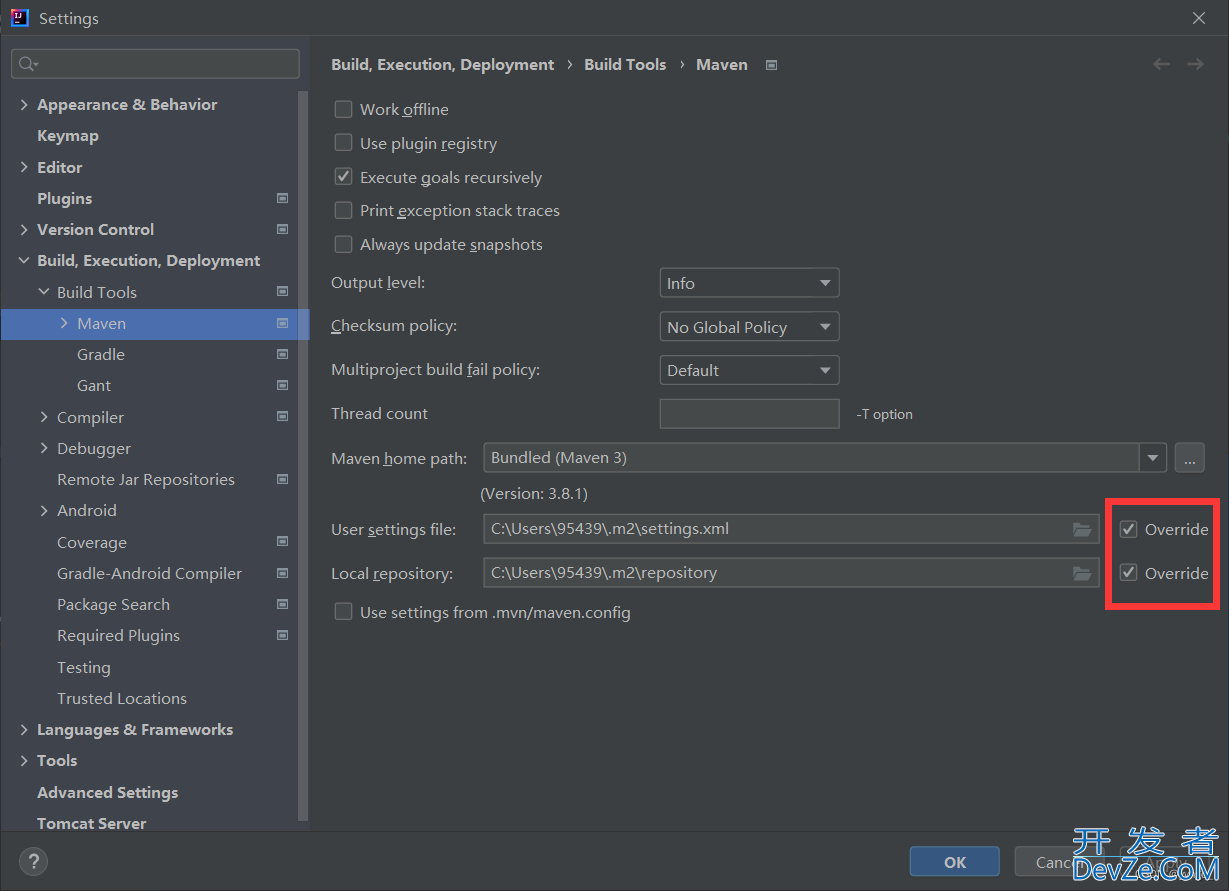Viewport: 1229px width, 891px height.
Task: Click the project-level marker icon beside Version Control
Action: click(x=283, y=229)
